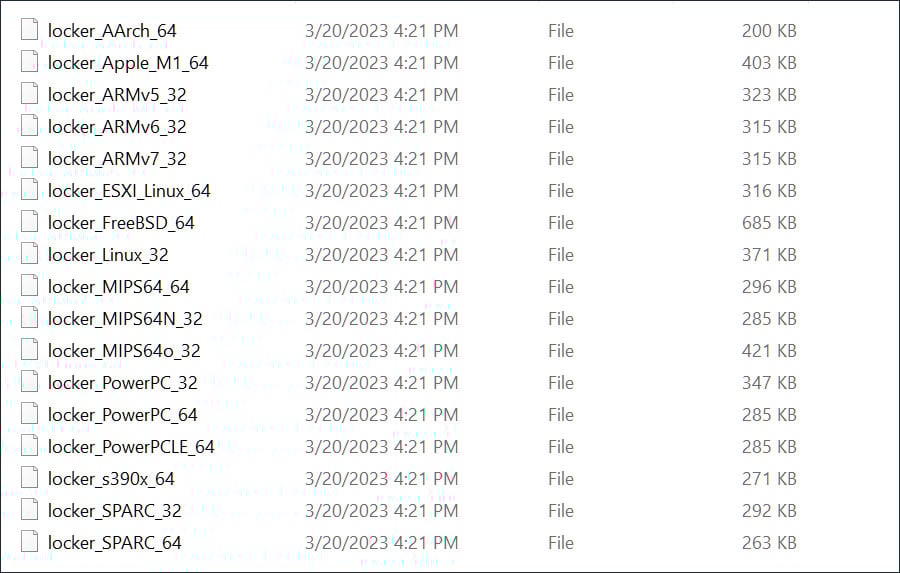Select the locker_ARMv5_32 file name

[117, 95]
